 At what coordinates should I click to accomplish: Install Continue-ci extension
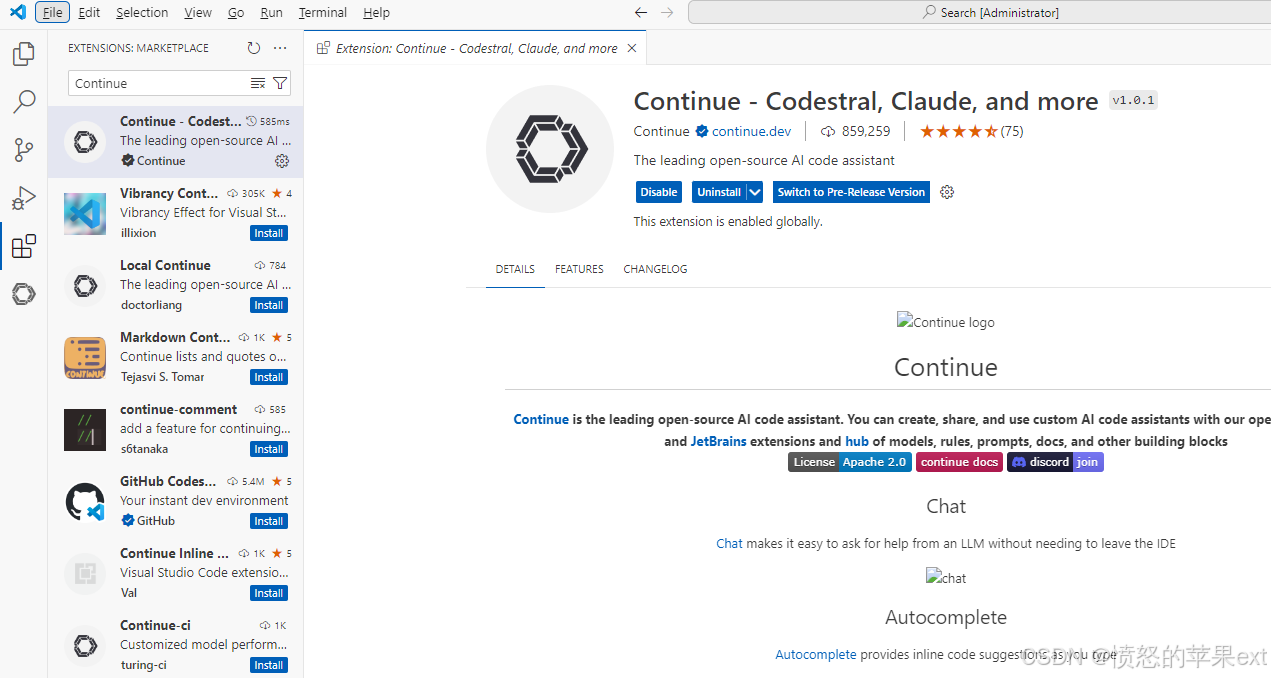point(269,665)
